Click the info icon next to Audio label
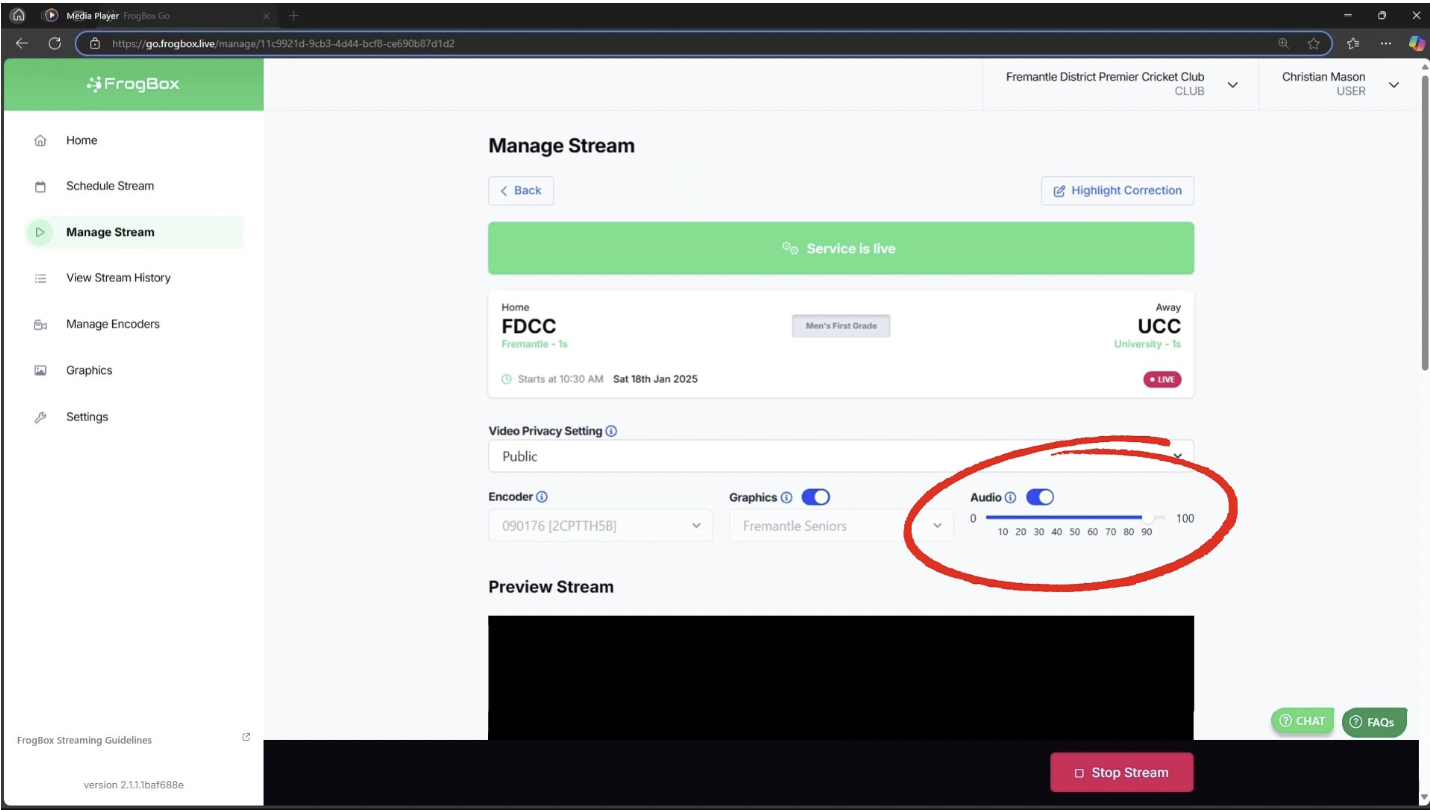Viewport: 1430px width, 810px height. click(x=1010, y=498)
